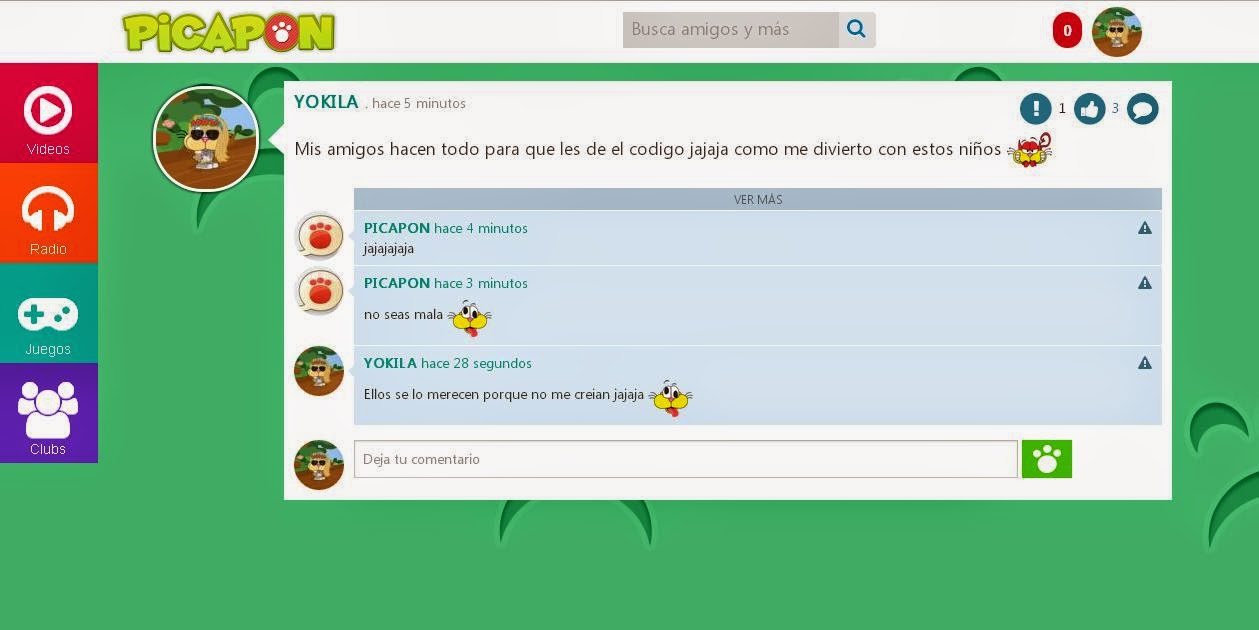This screenshot has height=630, width=1259.
Task: Select the Videos icon in the left sidebar
Action: pos(48,112)
